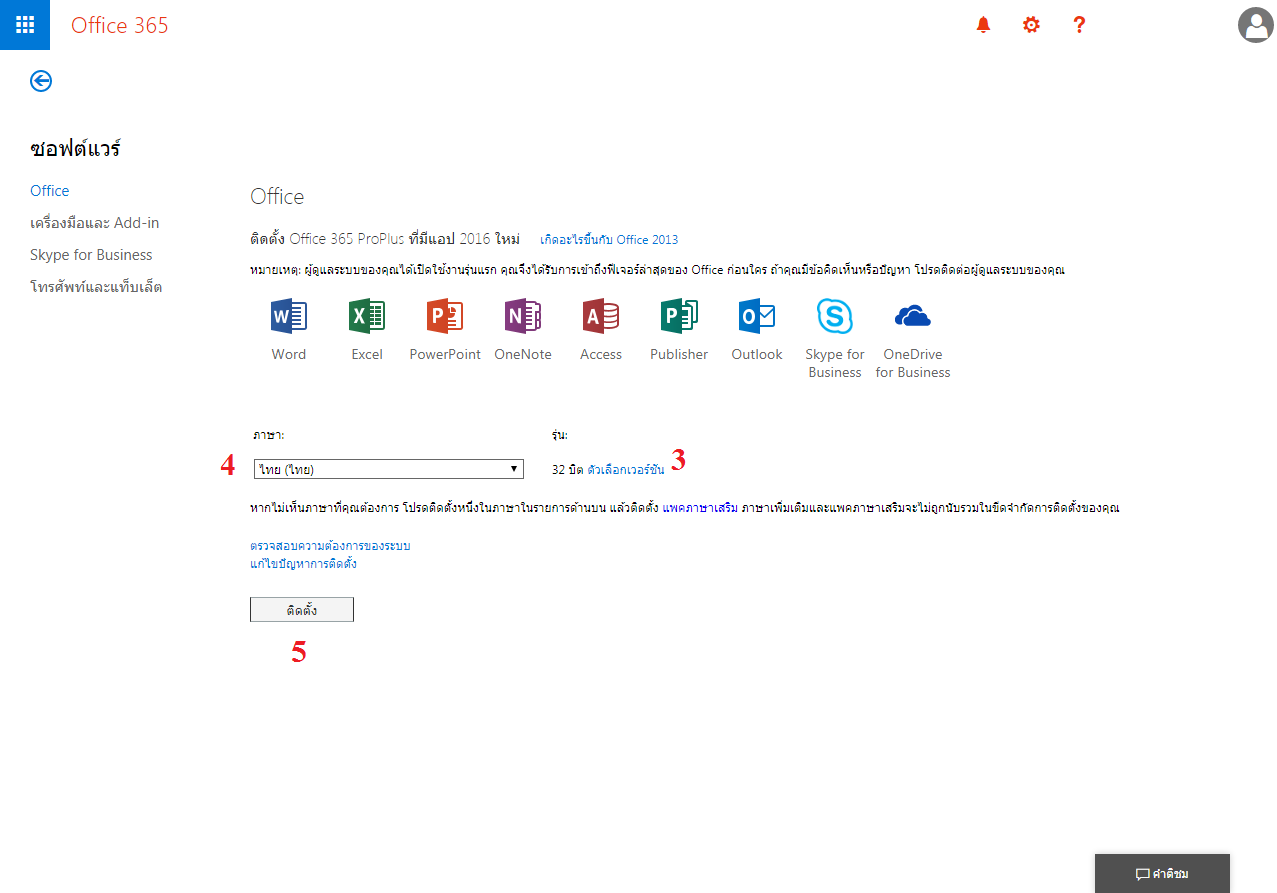Open the help question mark

1079,25
